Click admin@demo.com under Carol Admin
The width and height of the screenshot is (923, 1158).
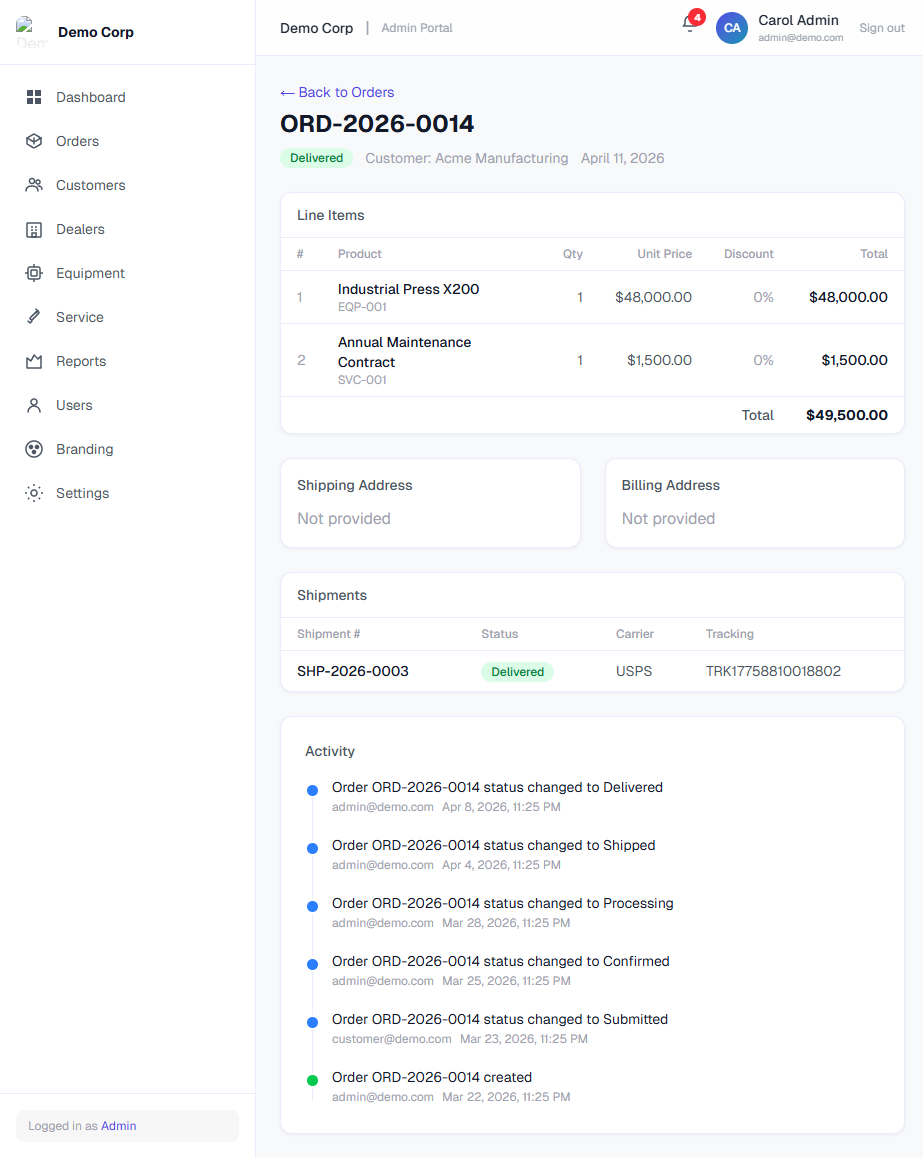[x=800, y=38]
